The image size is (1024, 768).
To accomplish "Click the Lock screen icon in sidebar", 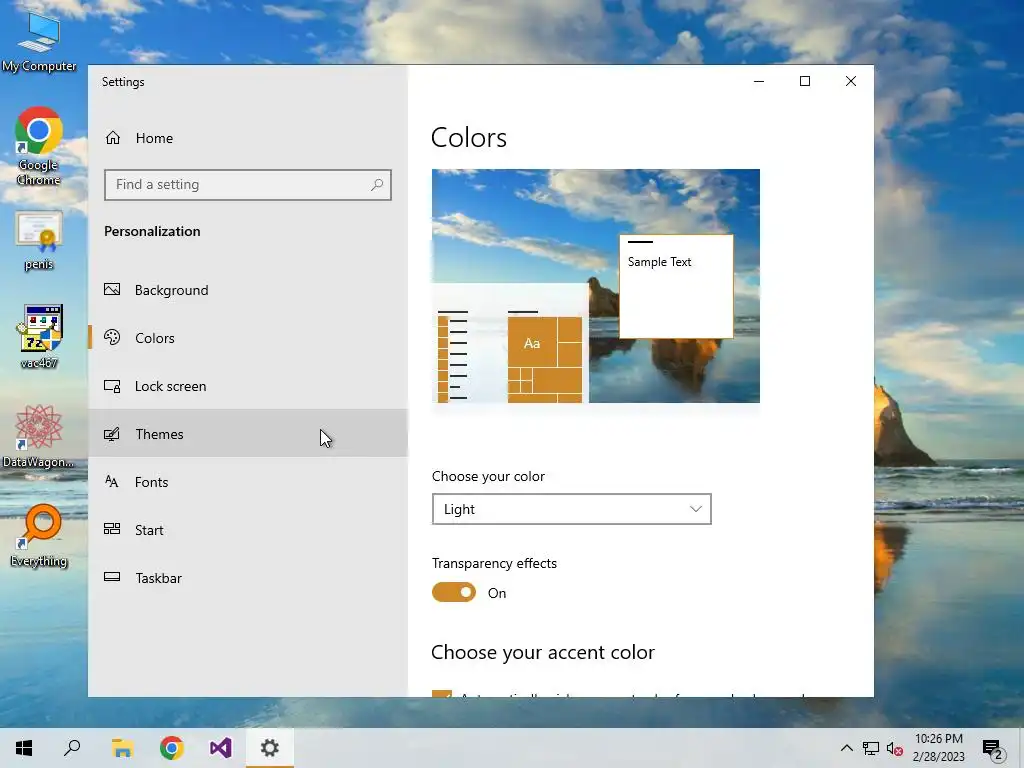I will pos(112,386).
